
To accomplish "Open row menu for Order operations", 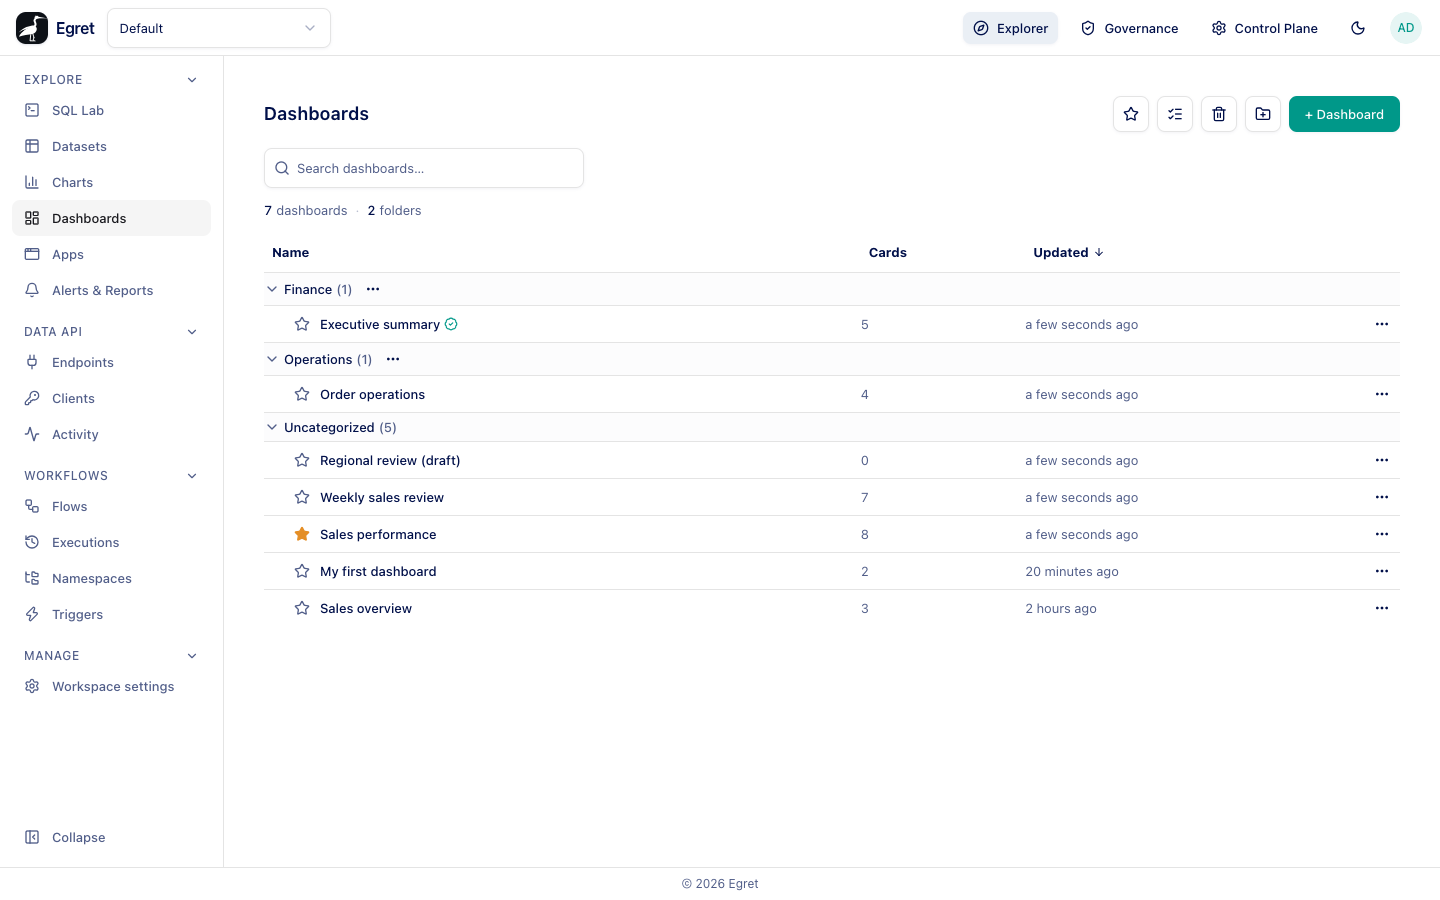I will click(x=1382, y=394).
